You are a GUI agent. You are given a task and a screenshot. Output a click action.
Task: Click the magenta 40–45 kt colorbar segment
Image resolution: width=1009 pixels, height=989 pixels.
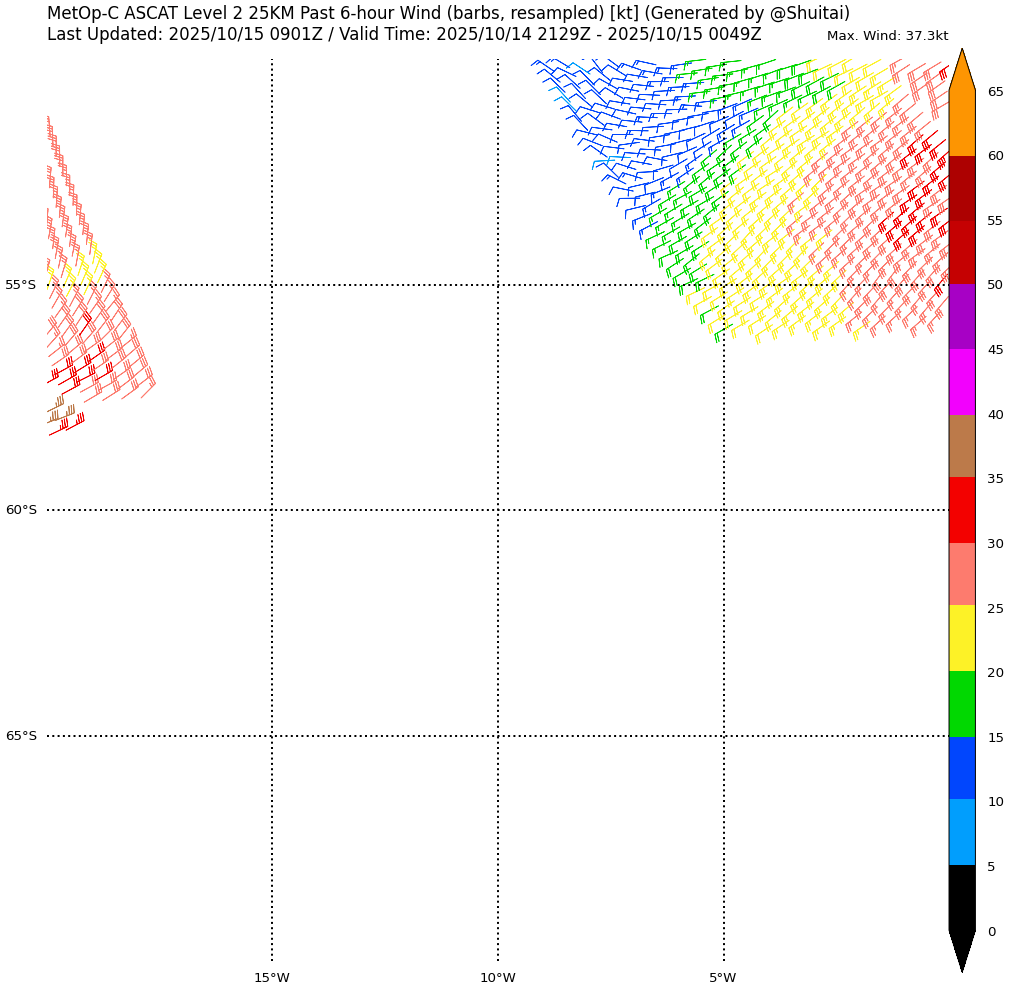(x=961, y=382)
